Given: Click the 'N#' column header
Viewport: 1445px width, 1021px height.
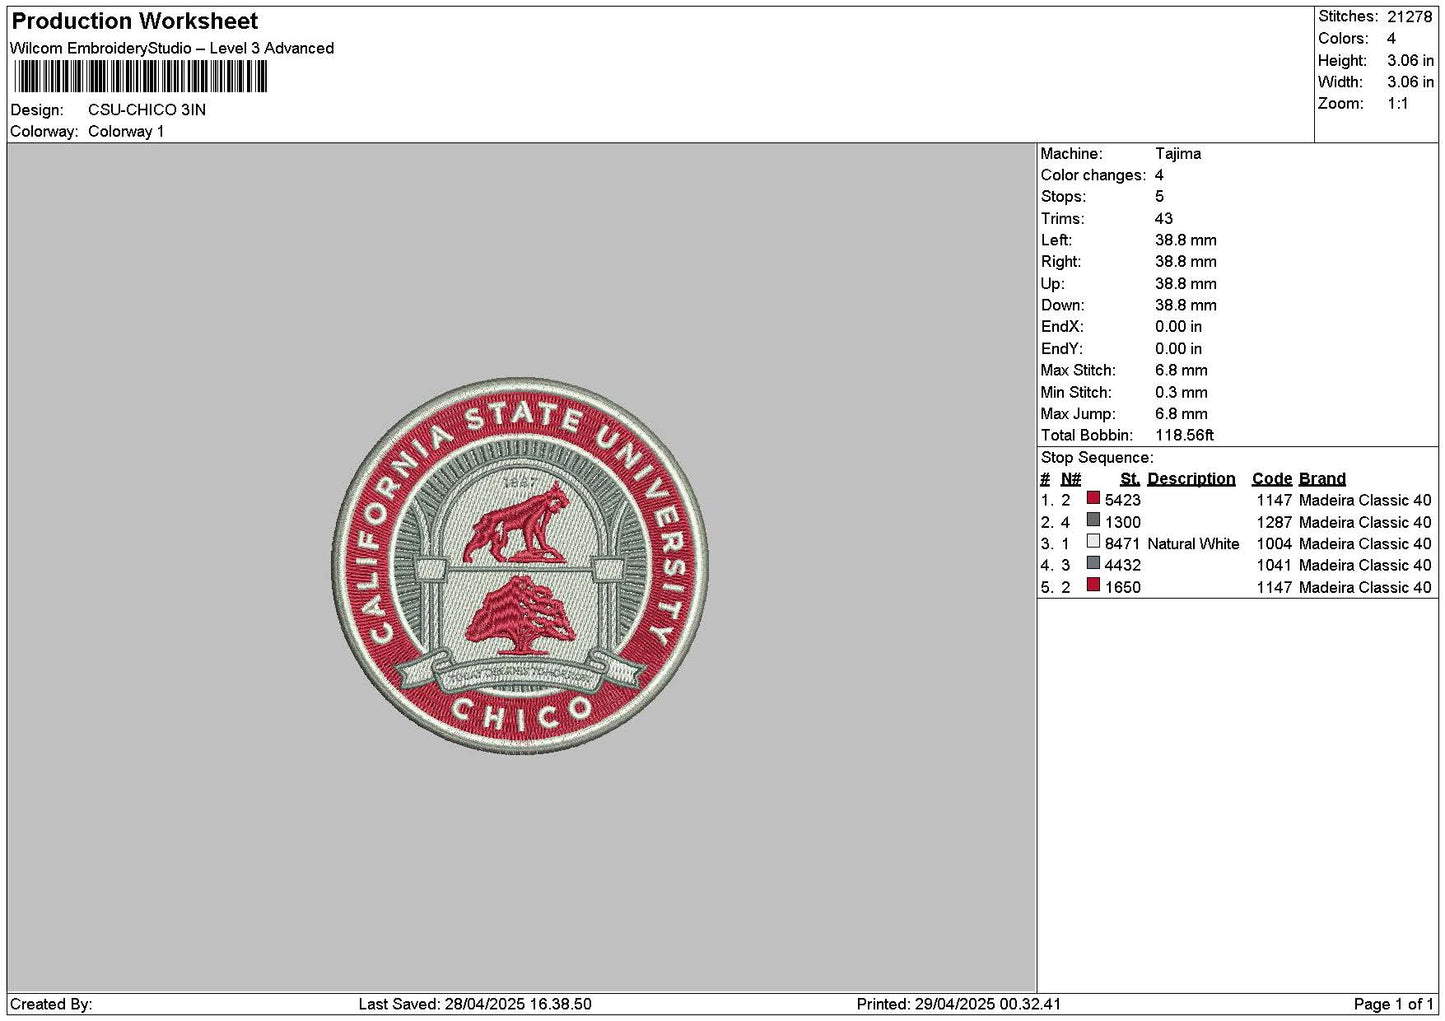Looking at the screenshot, I should [1071, 479].
